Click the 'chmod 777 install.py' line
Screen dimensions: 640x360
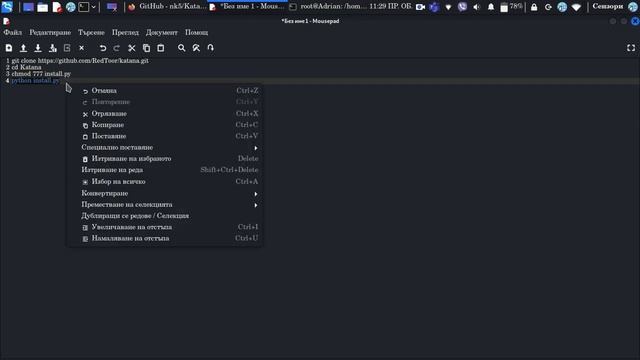click(41, 74)
